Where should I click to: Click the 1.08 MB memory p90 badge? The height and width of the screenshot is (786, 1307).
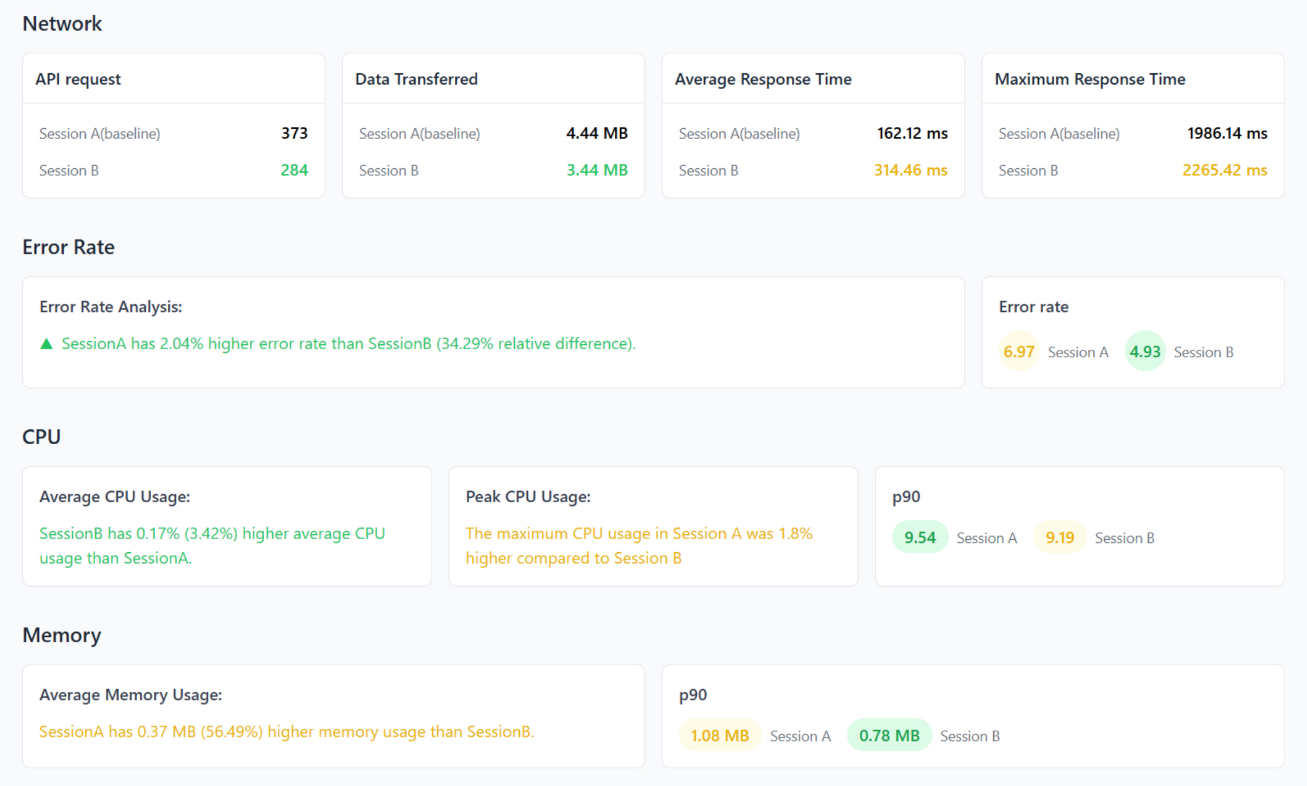coord(720,736)
